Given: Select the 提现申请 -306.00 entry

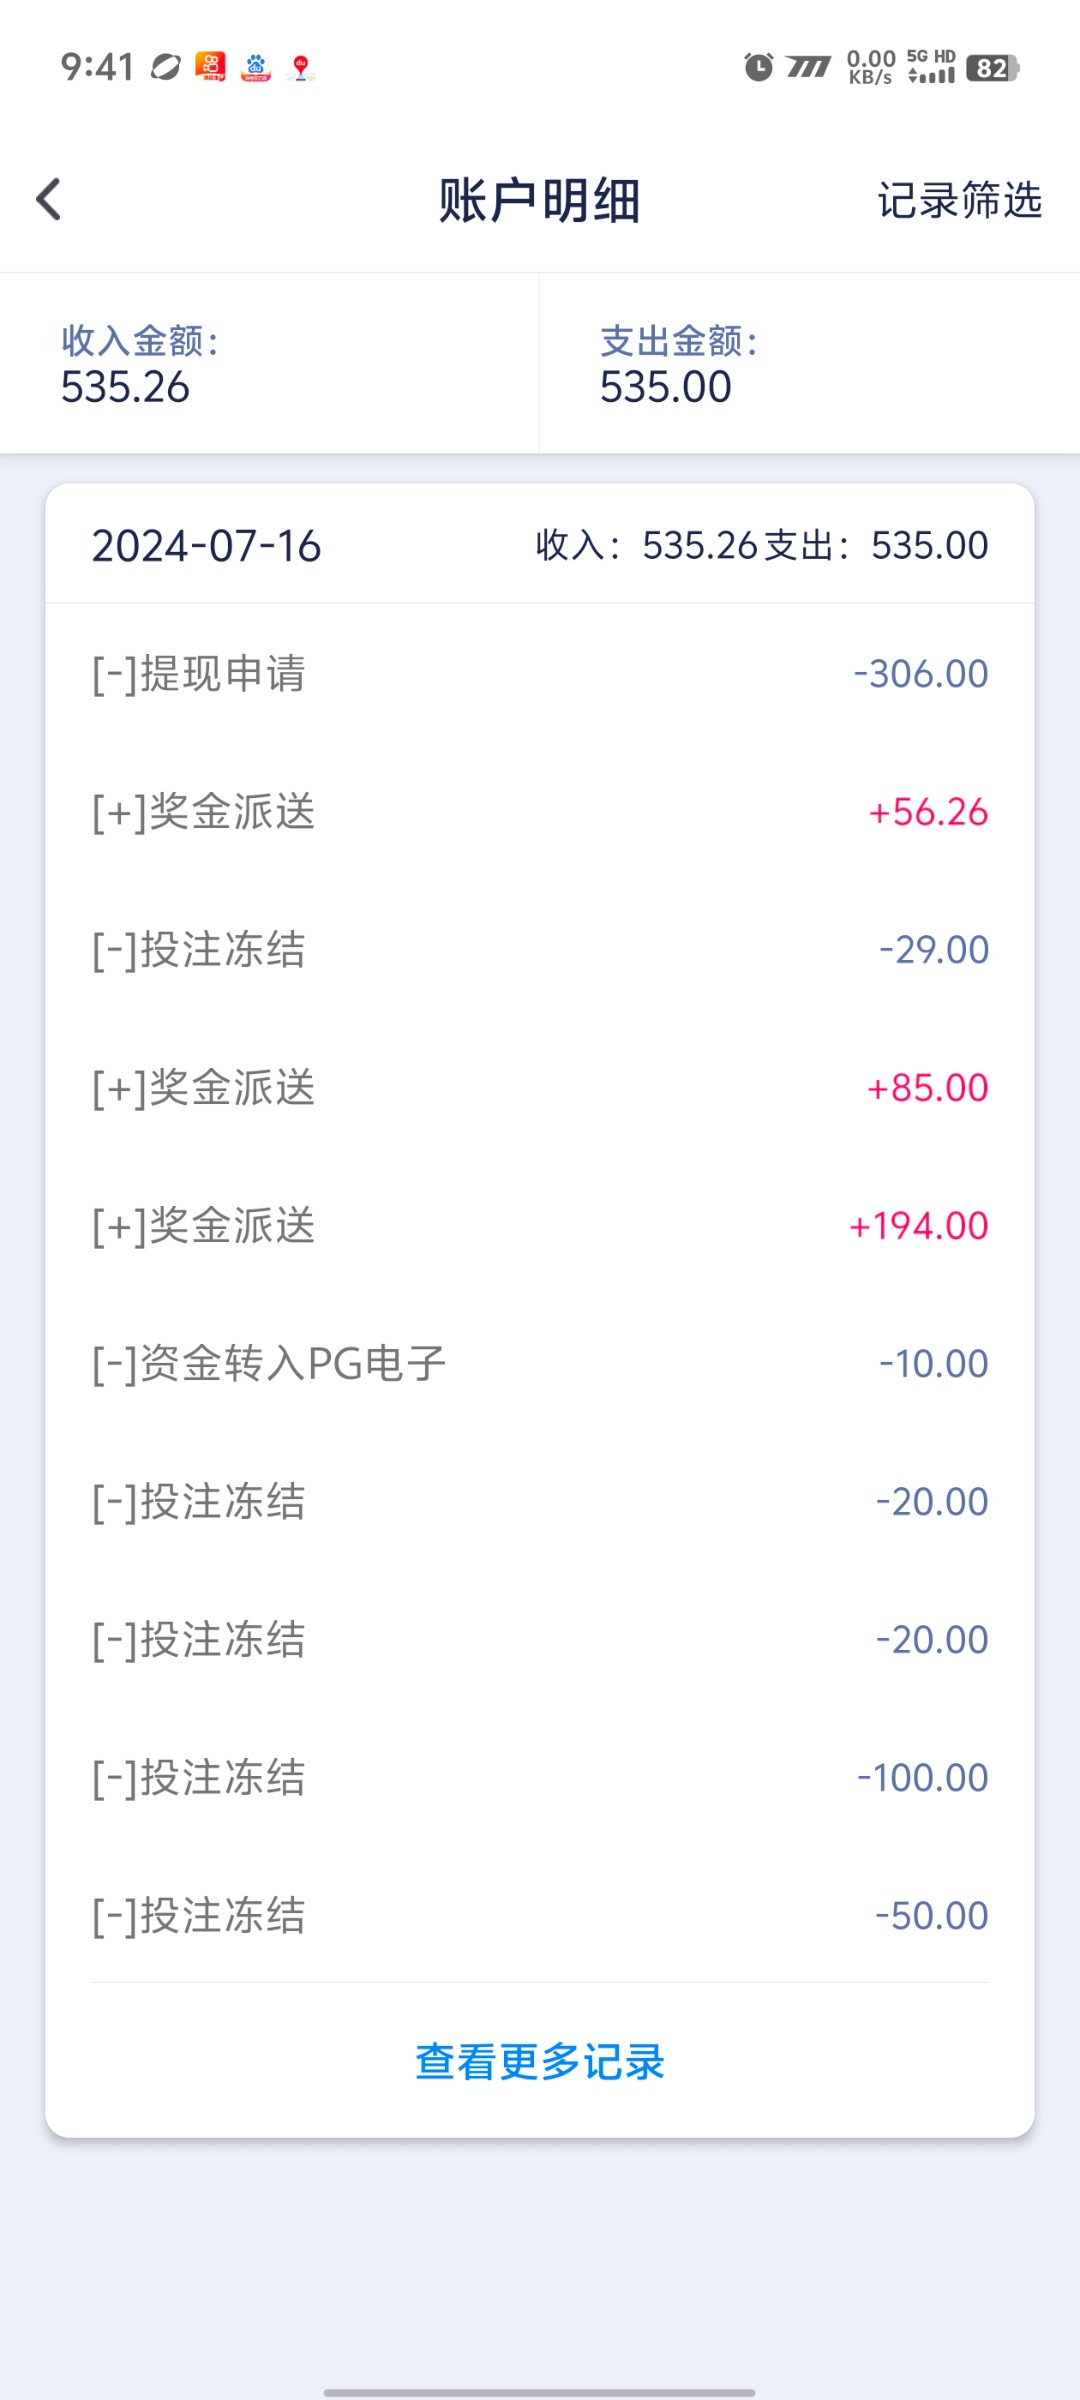Looking at the screenshot, I should pyautogui.click(x=540, y=673).
